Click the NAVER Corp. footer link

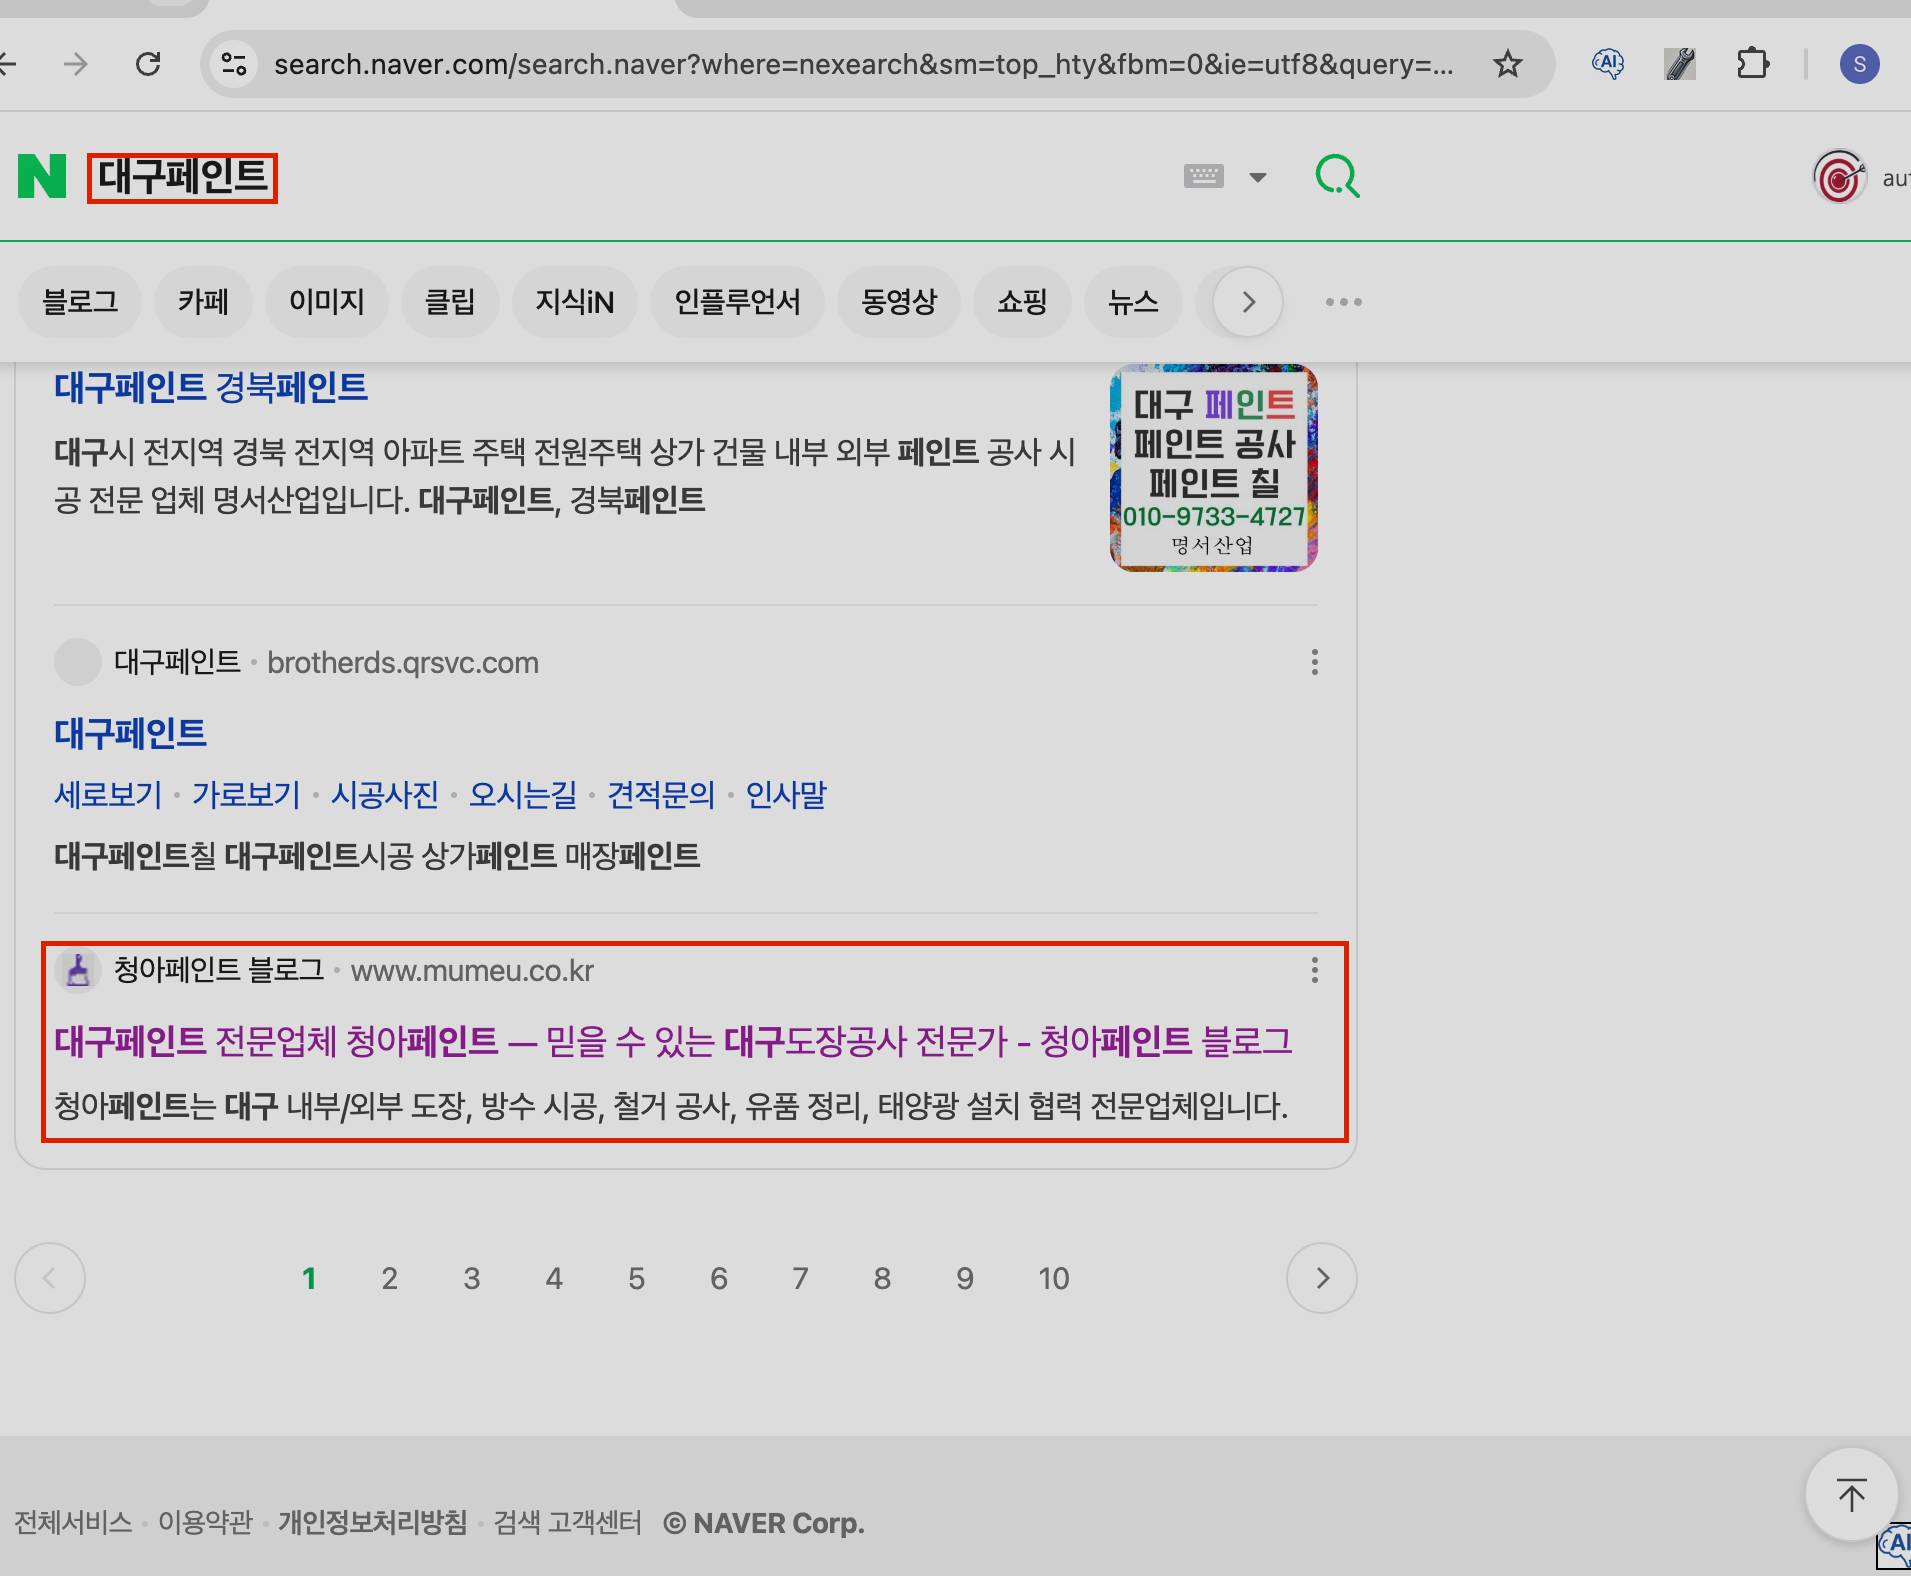coord(764,1523)
